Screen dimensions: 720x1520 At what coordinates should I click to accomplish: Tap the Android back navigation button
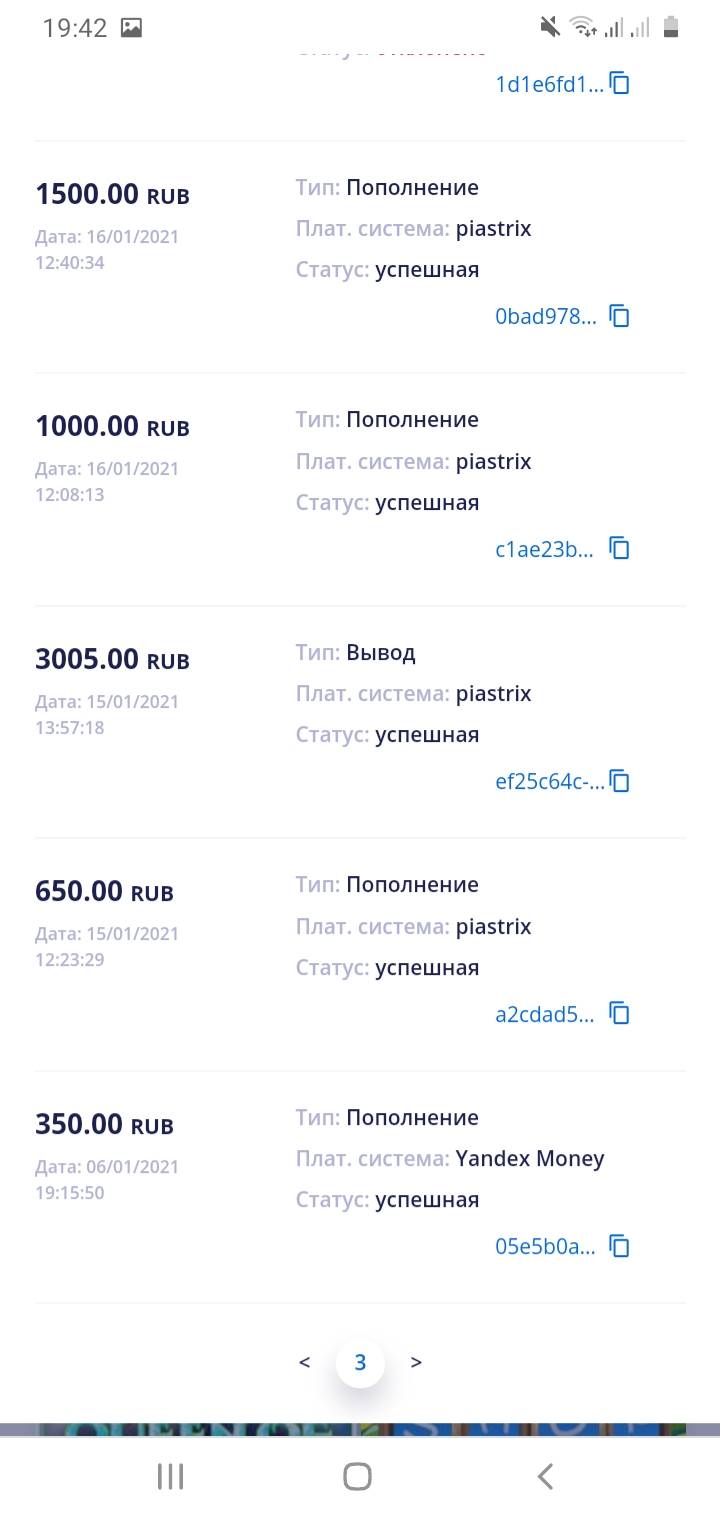tap(545, 1476)
